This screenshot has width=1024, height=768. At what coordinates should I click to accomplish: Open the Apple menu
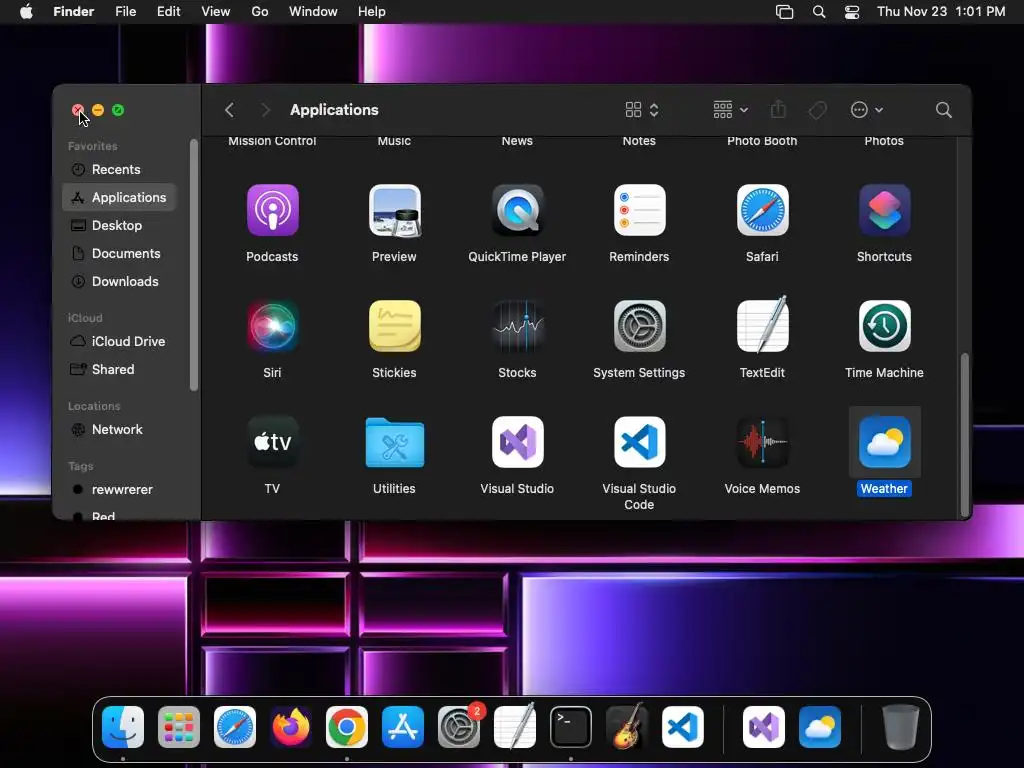26,11
